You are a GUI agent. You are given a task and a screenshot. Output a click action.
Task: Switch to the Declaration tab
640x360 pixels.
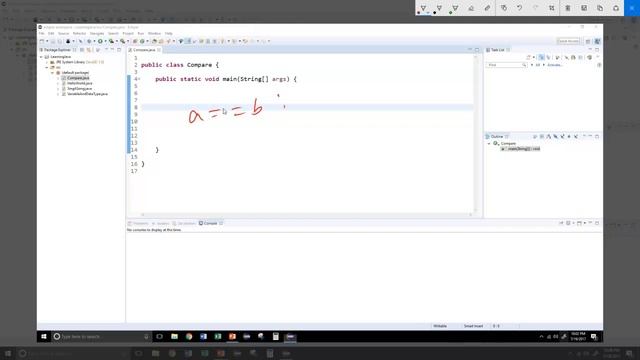pos(184,223)
